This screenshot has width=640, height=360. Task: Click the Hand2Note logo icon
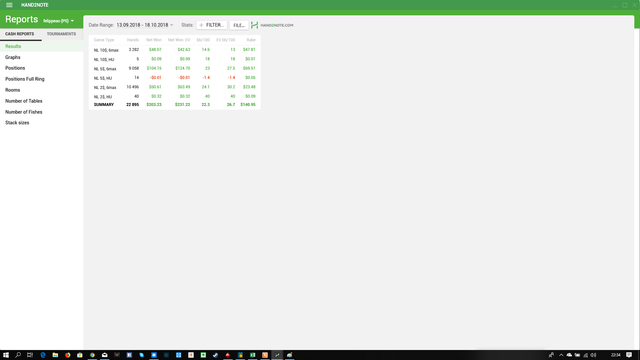pyautogui.click(x=255, y=25)
